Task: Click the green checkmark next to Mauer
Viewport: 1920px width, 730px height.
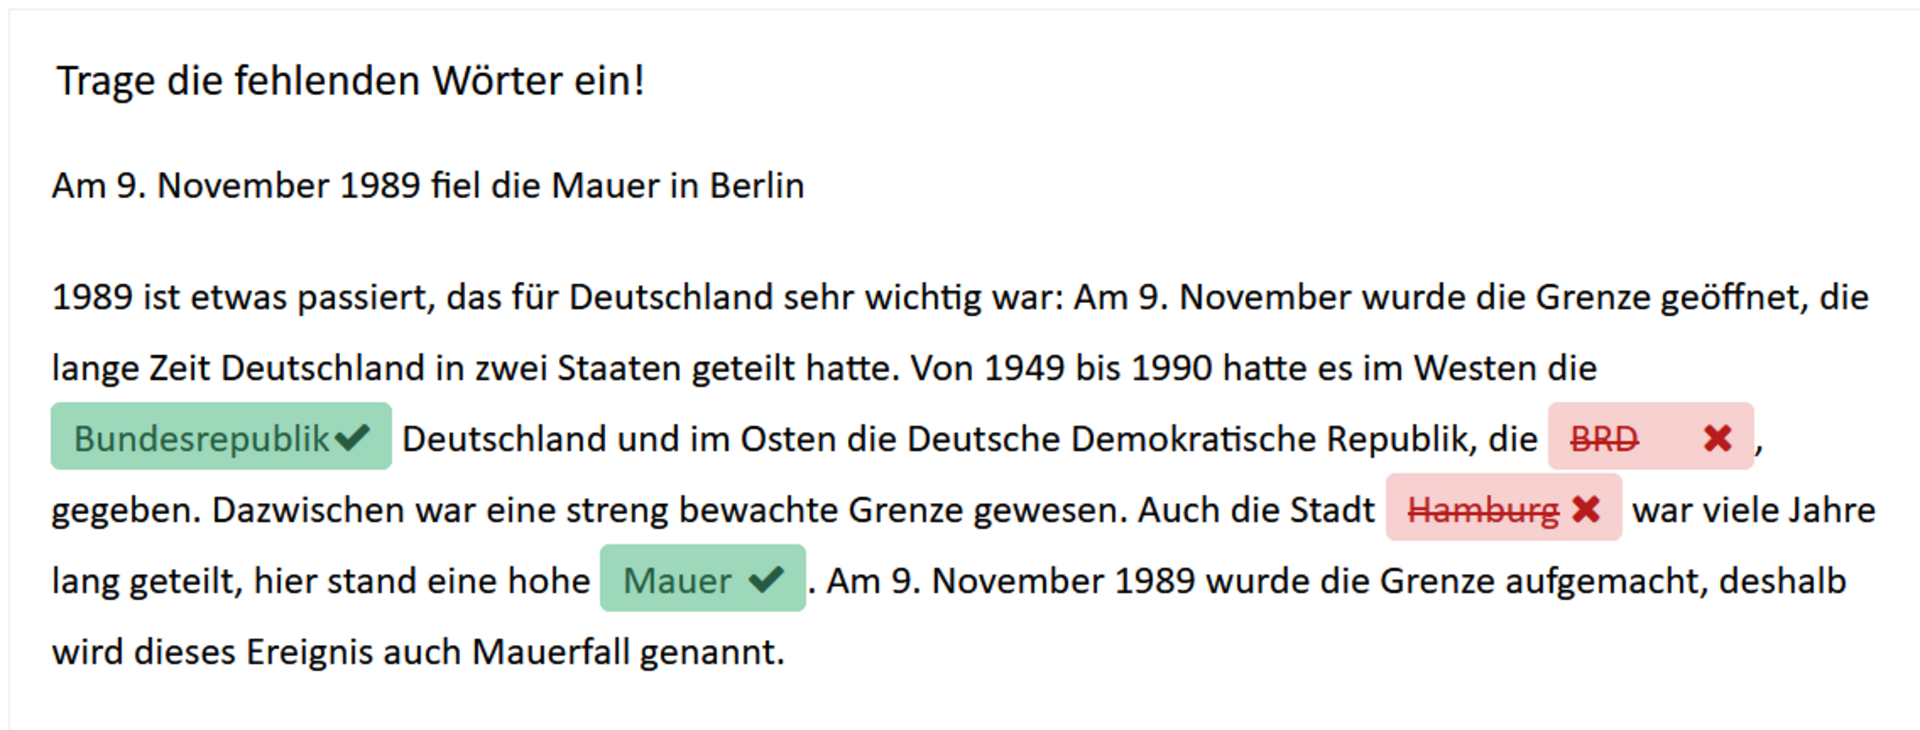Action: tap(766, 579)
